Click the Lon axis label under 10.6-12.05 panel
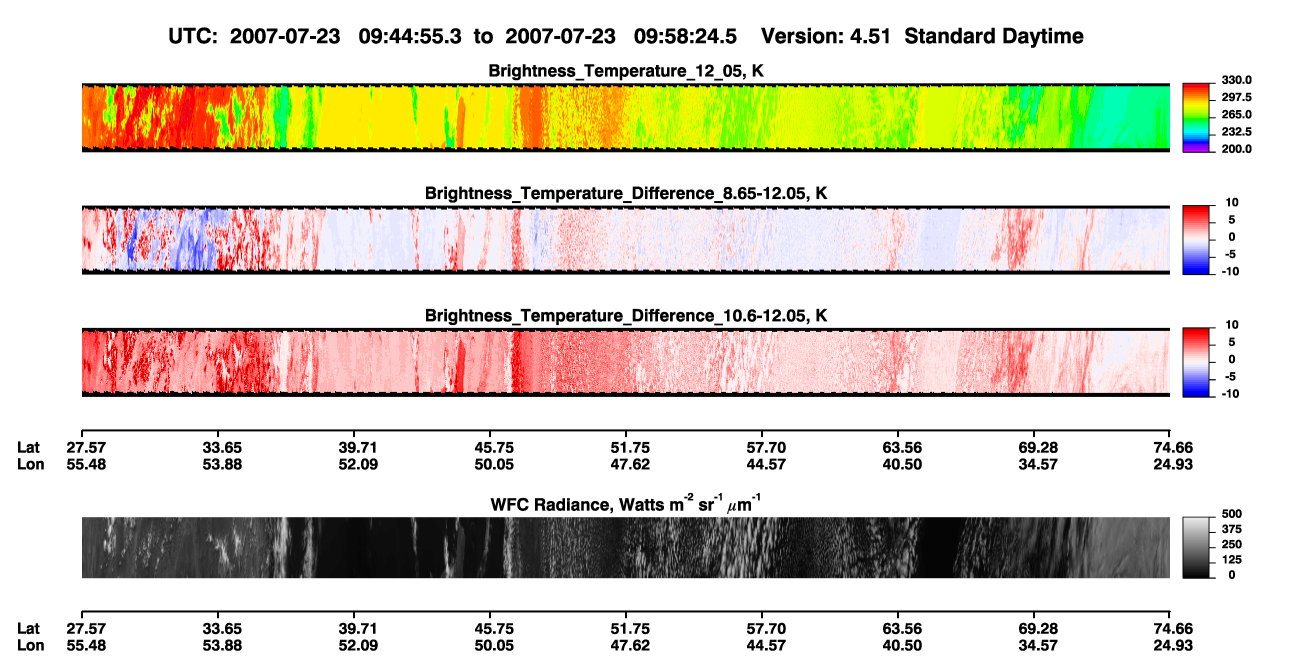1300x667 pixels. point(30,464)
